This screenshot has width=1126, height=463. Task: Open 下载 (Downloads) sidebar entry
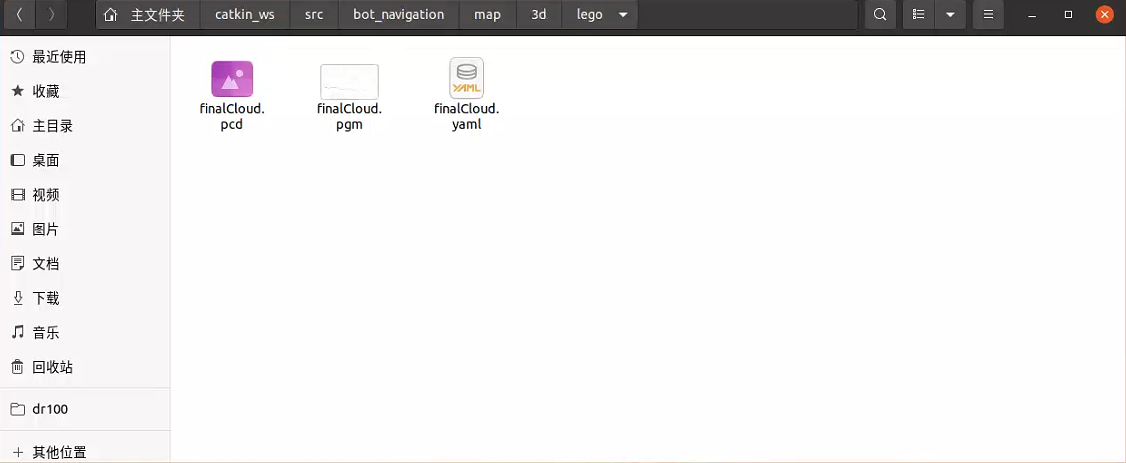pos(46,298)
